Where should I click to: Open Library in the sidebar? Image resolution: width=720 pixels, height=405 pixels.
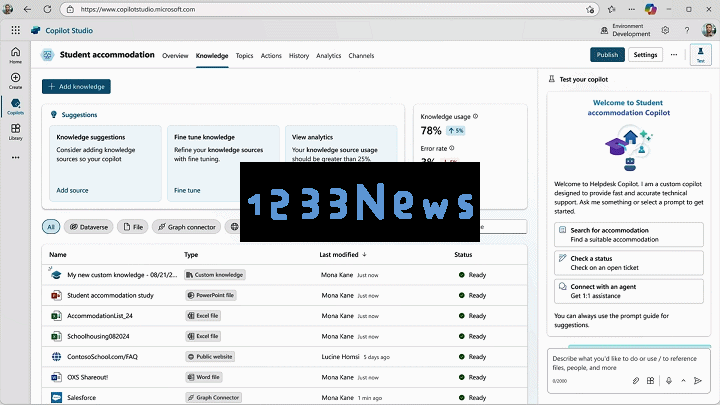(x=16, y=131)
